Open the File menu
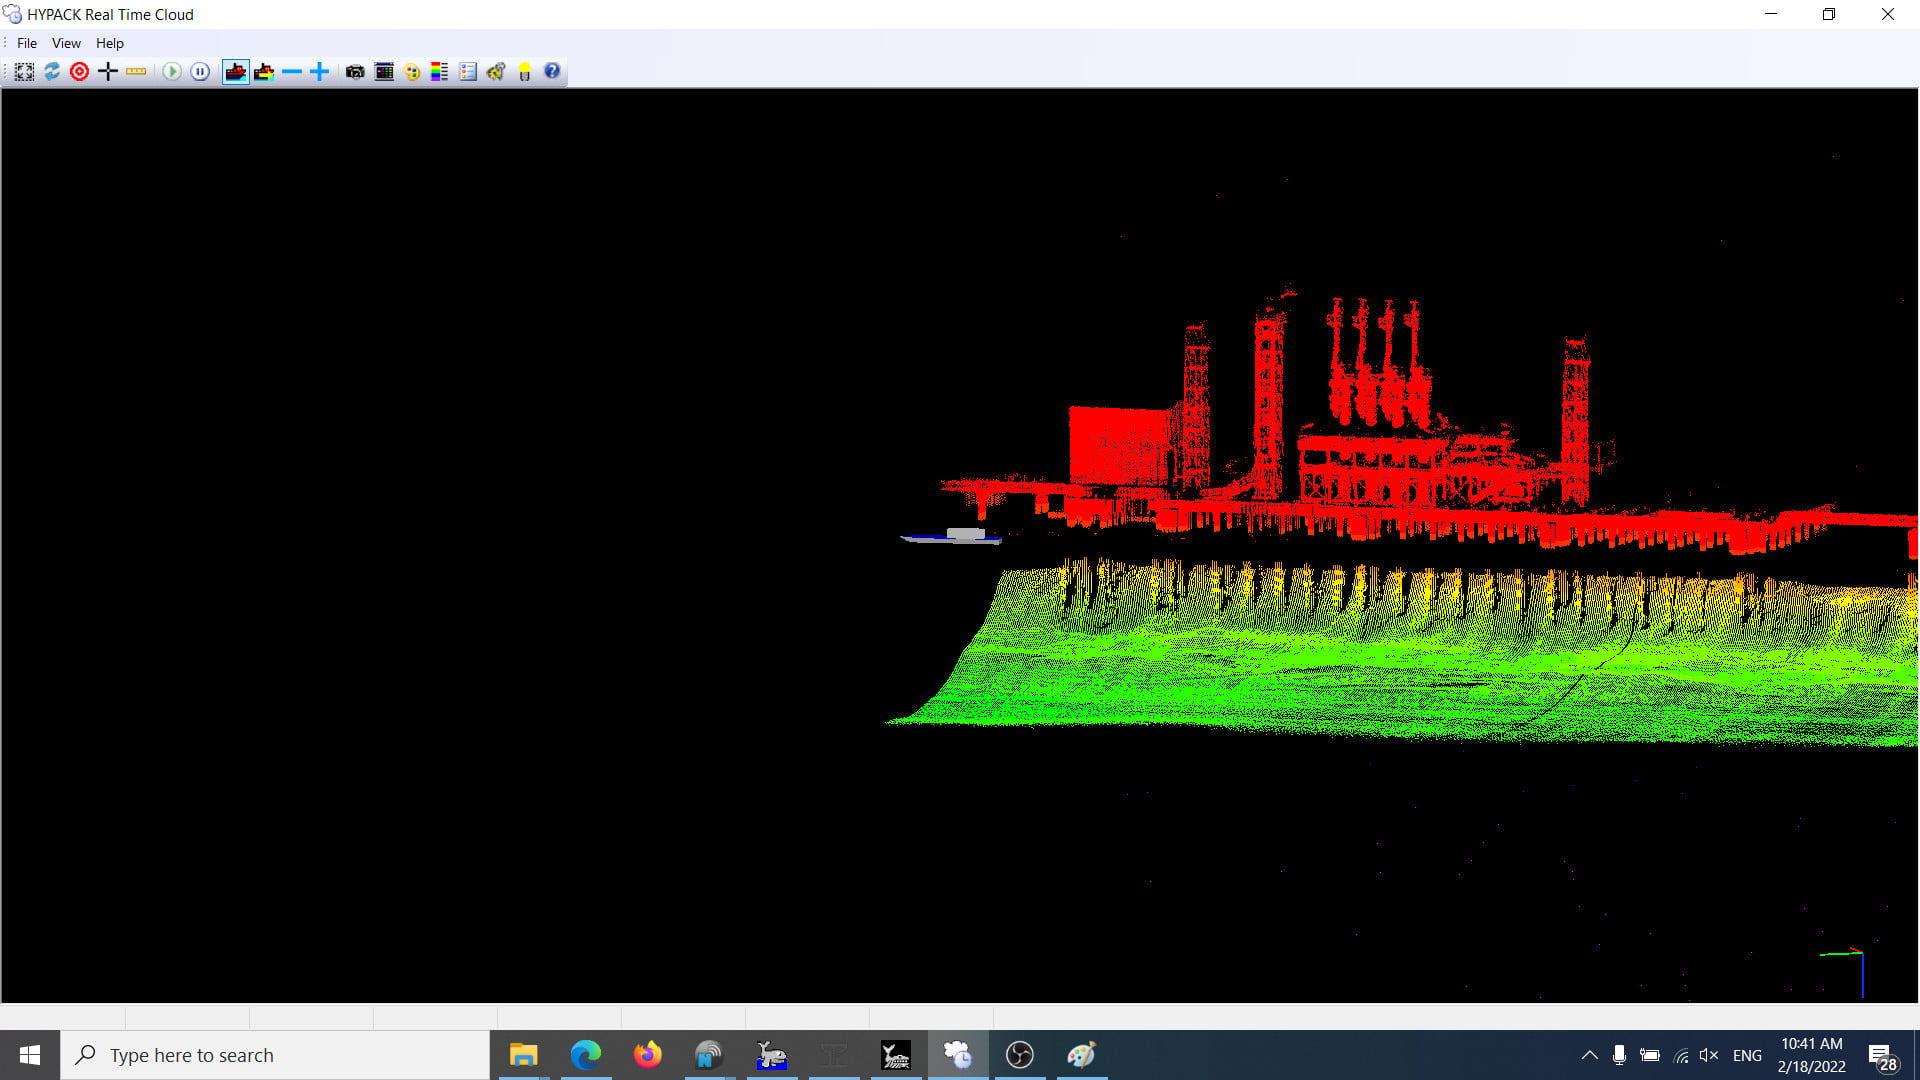This screenshot has width=1920, height=1080. coord(26,43)
